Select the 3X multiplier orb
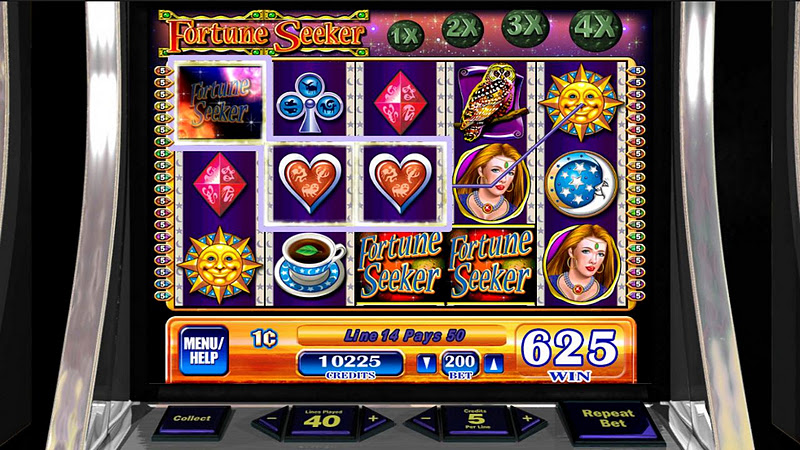This screenshot has width=800, height=450. coord(525,27)
